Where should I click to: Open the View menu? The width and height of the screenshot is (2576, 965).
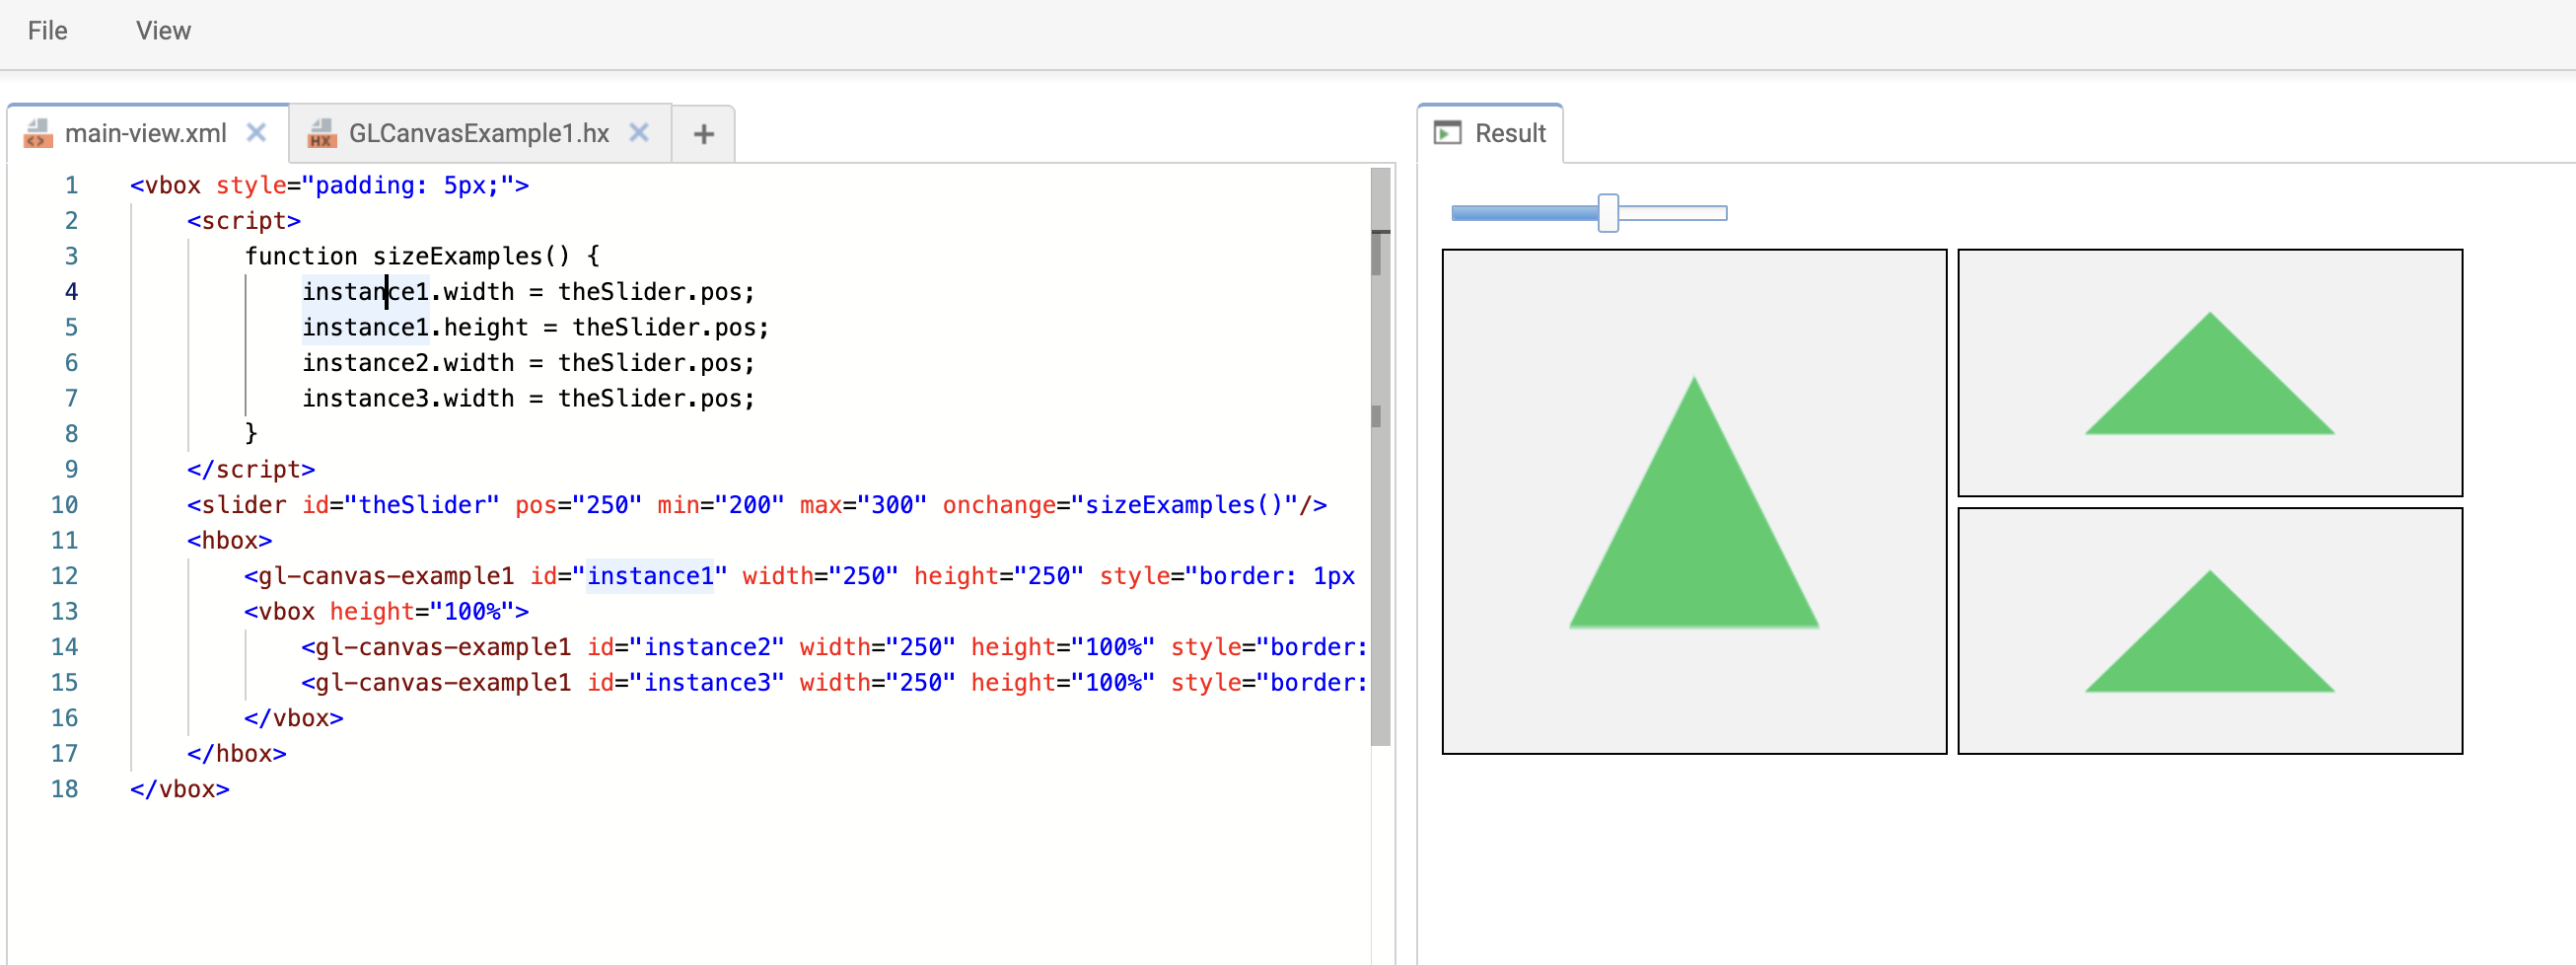pos(163,31)
